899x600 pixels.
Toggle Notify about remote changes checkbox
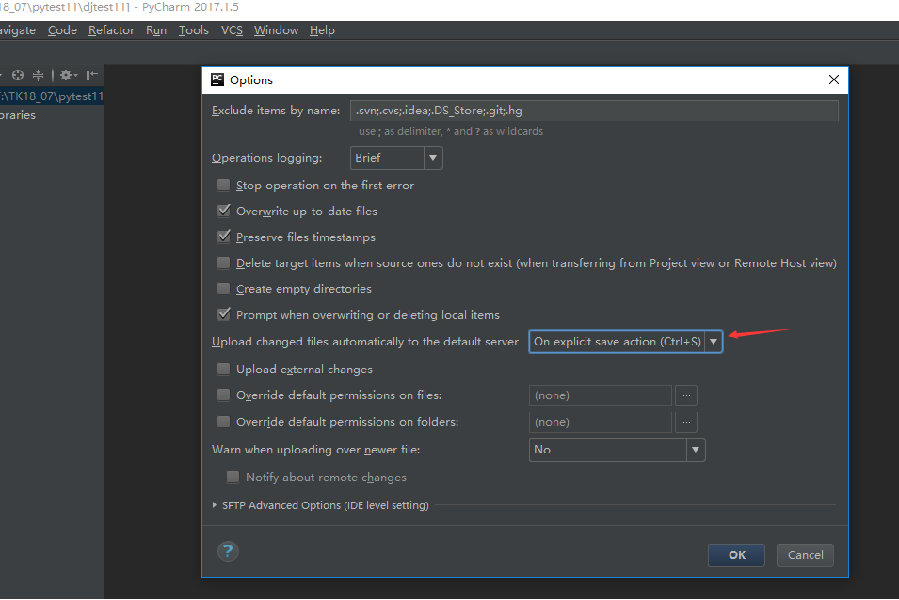tap(233, 477)
